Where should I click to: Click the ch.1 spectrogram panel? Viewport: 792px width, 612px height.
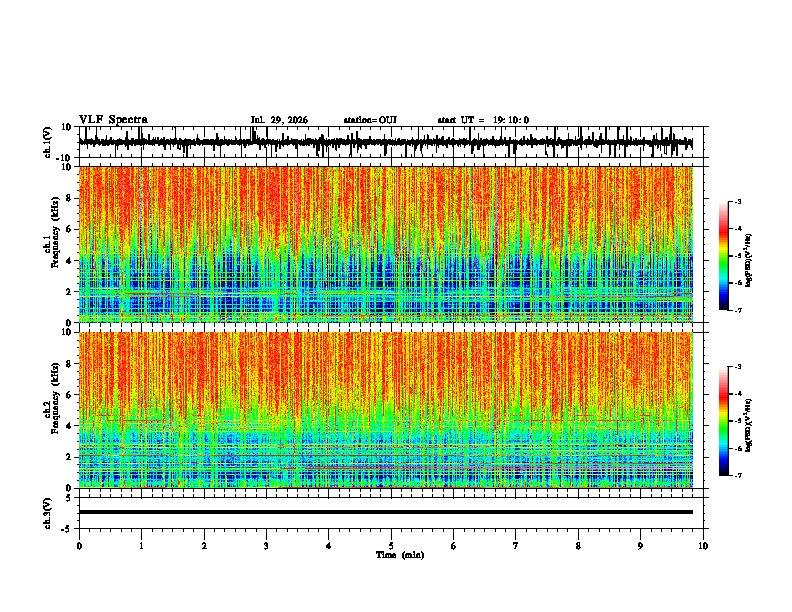[386, 244]
